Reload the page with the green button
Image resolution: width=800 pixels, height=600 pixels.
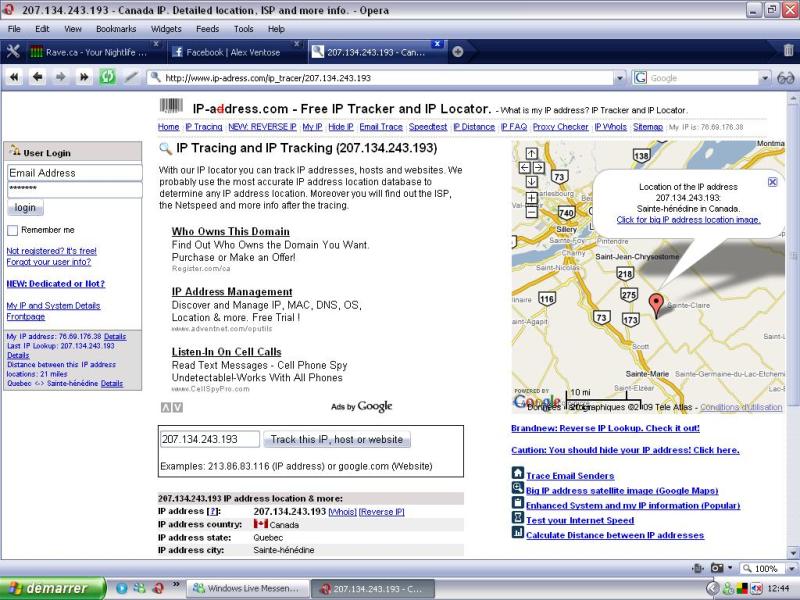107,78
